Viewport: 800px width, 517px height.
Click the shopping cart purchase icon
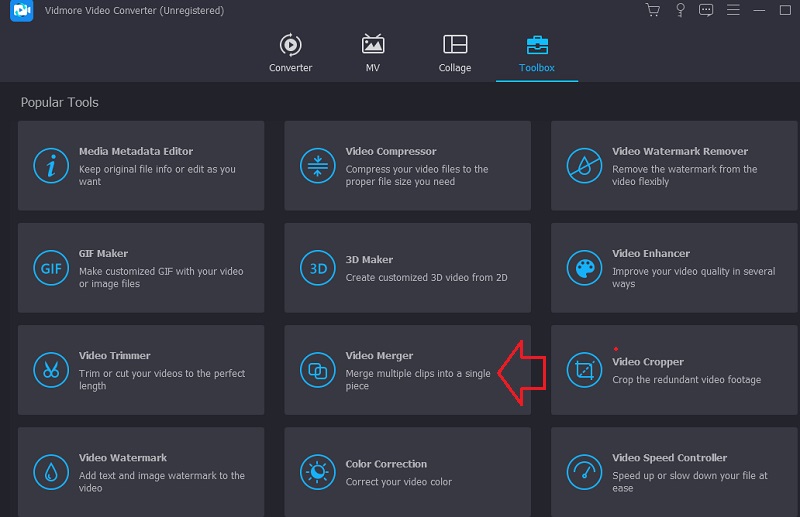pyautogui.click(x=653, y=11)
